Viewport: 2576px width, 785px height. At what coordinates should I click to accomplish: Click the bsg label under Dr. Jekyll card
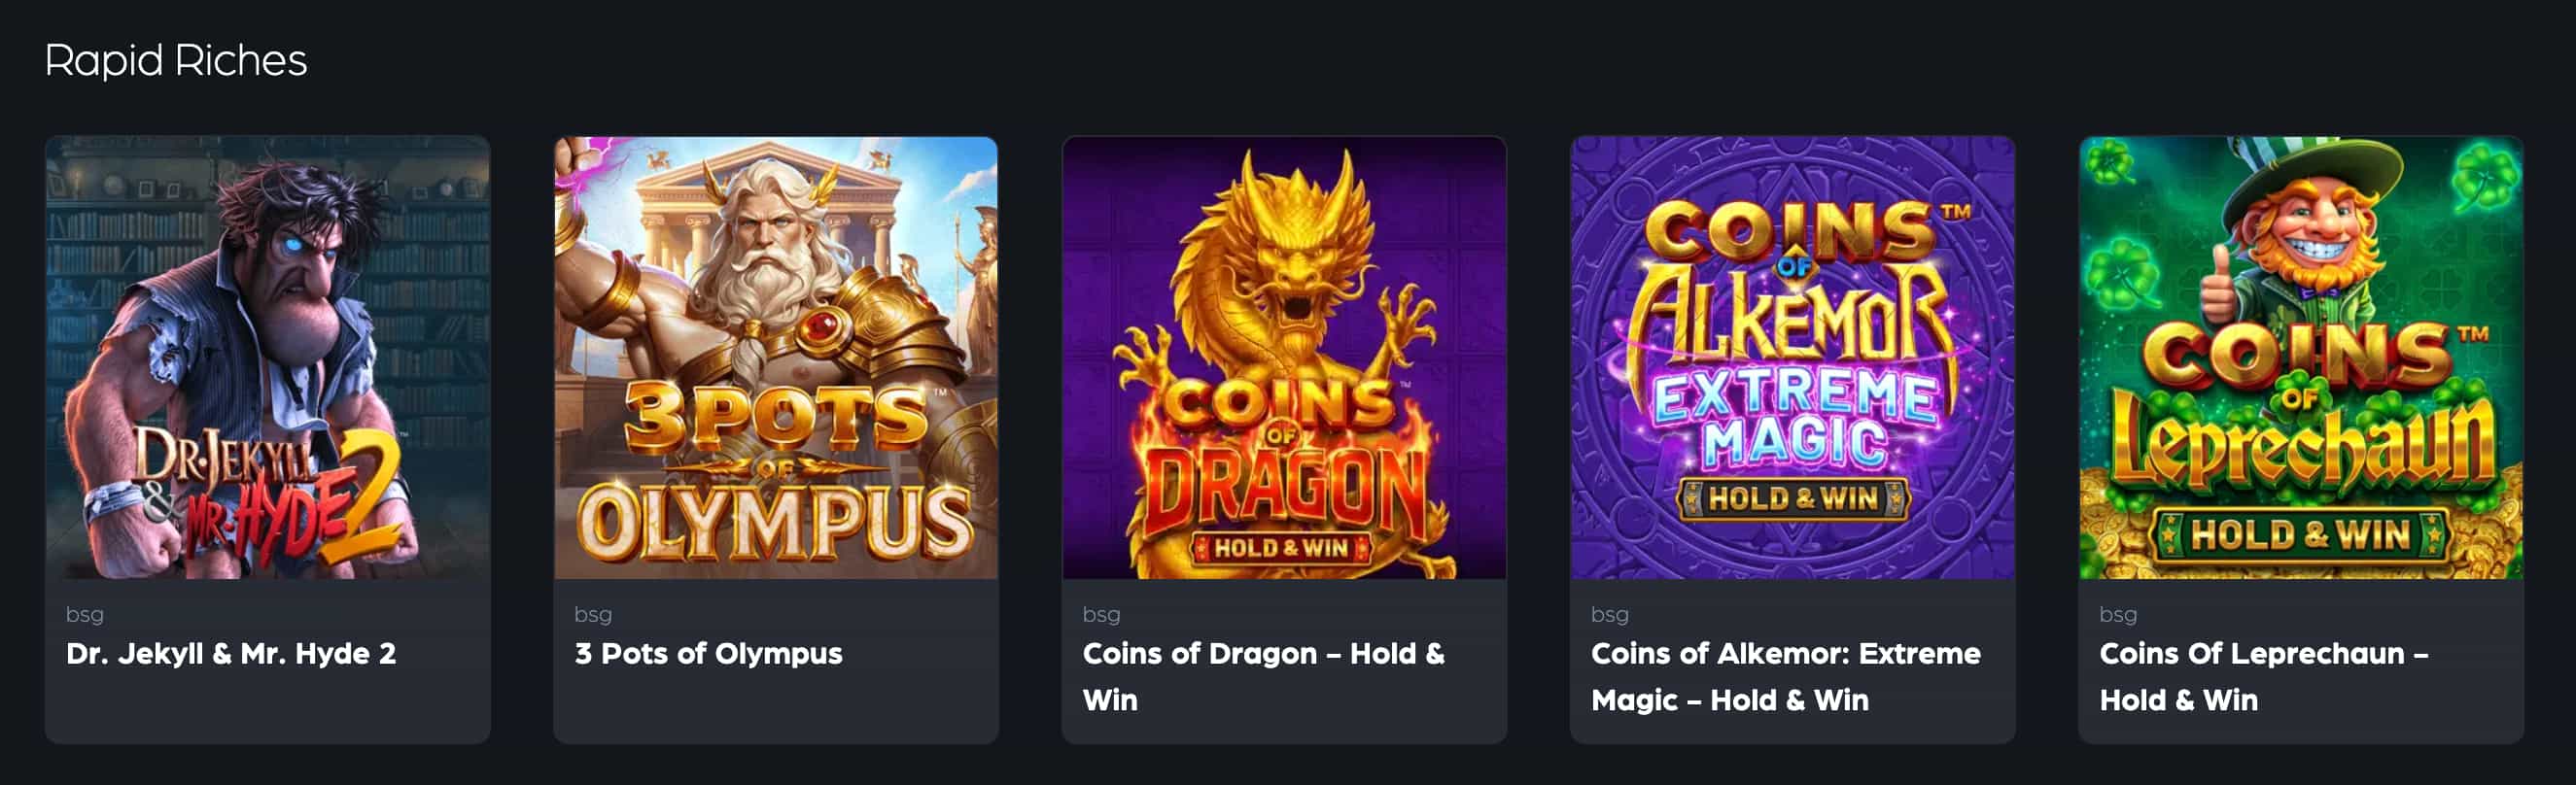pyautogui.click(x=85, y=614)
